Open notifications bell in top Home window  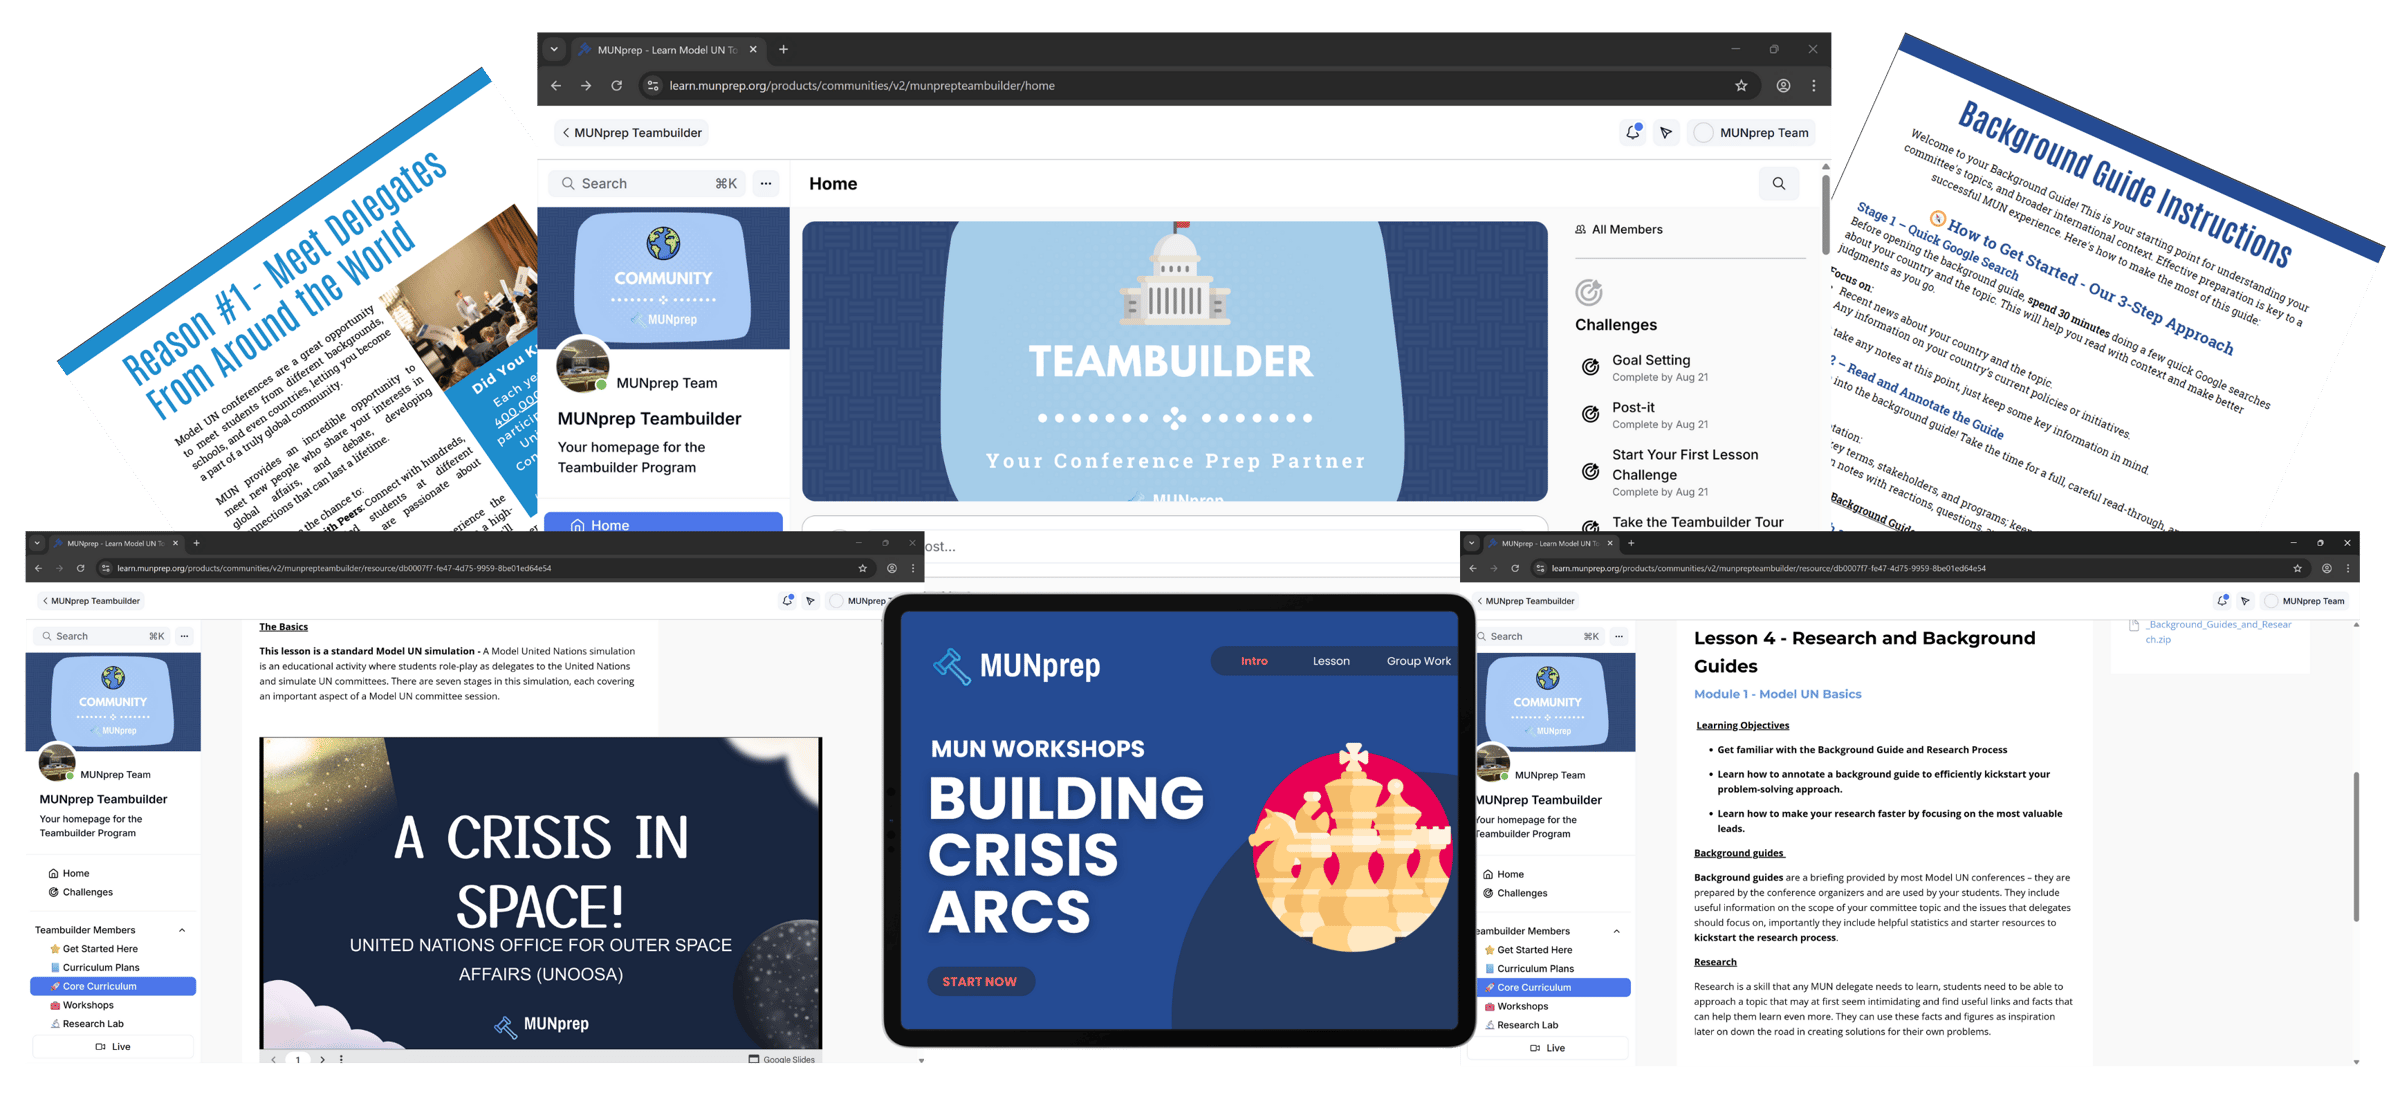pyautogui.click(x=1633, y=132)
